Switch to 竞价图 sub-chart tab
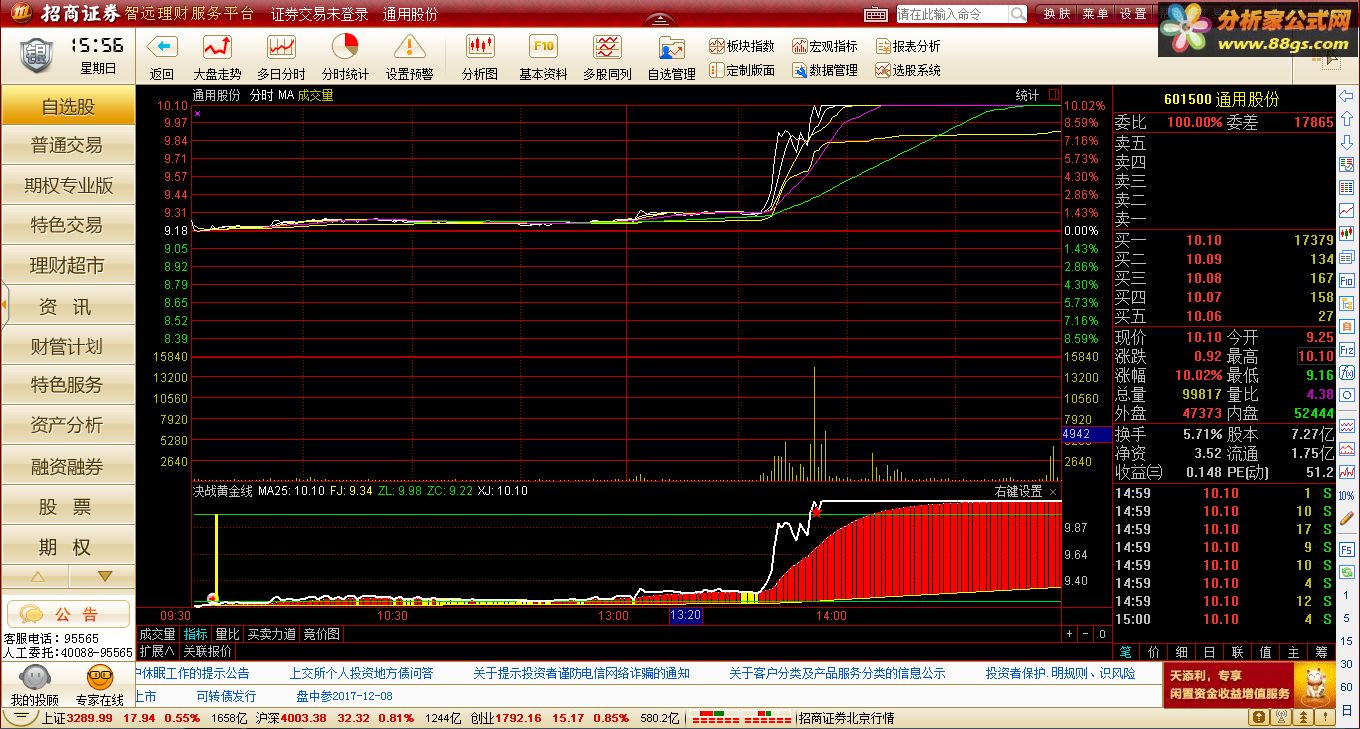Screen dimensions: 1360x729 point(322,634)
